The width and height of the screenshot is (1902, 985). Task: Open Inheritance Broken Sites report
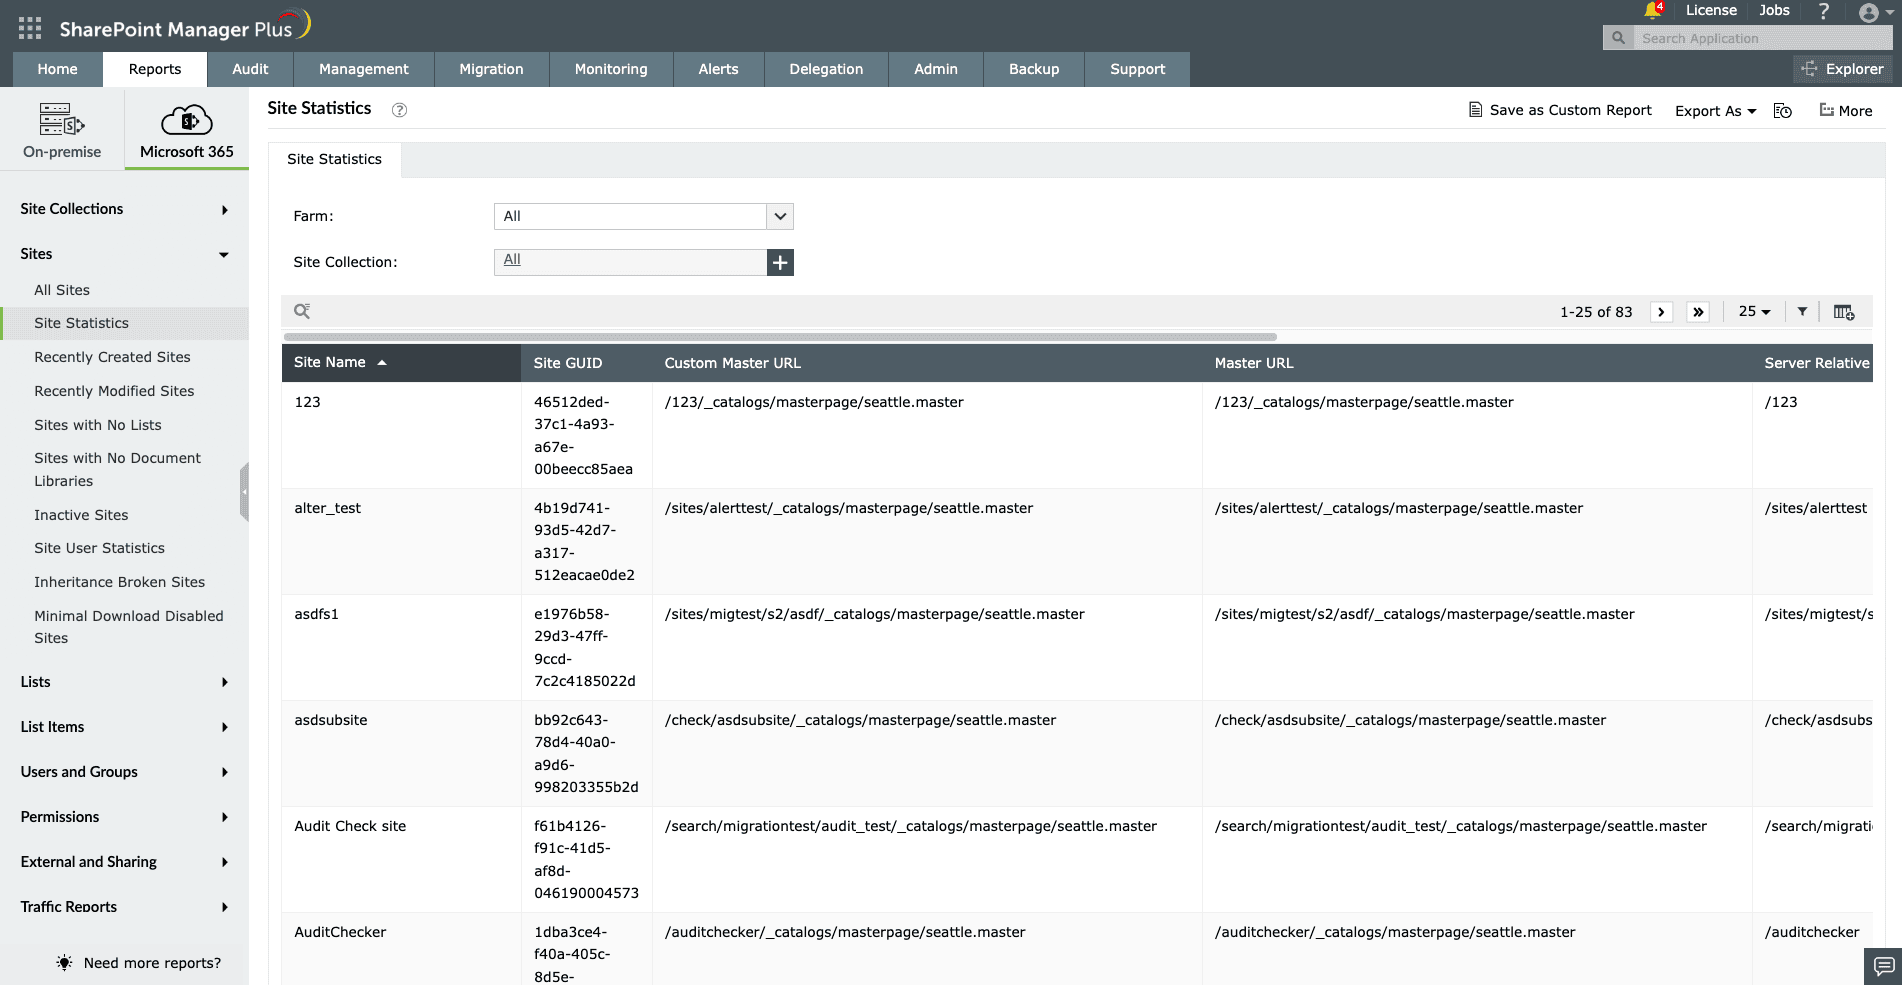click(119, 582)
